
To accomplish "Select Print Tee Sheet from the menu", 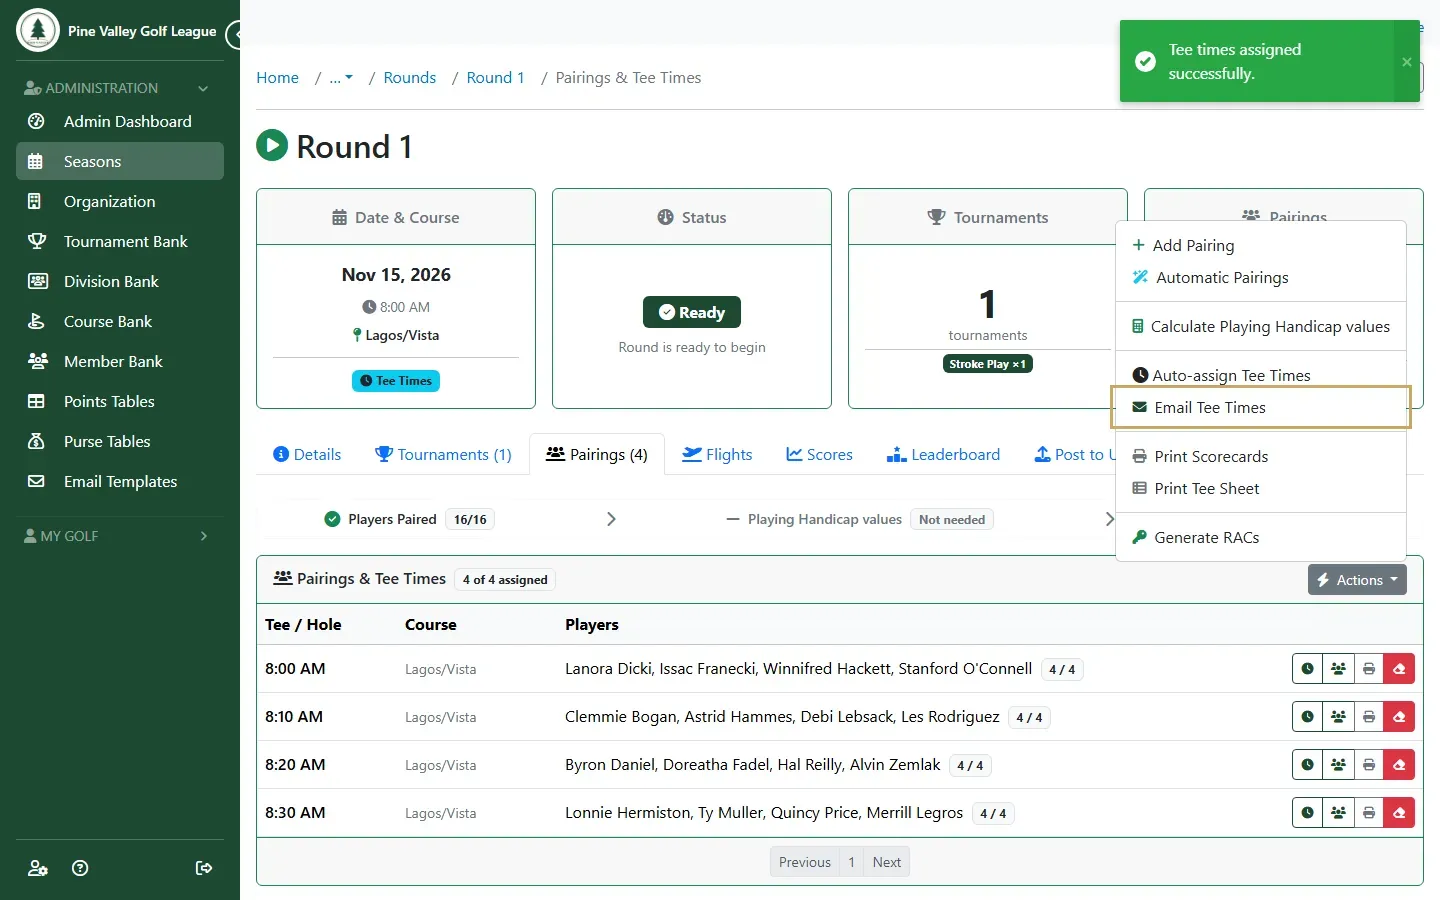I will click(x=1261, y=489).
